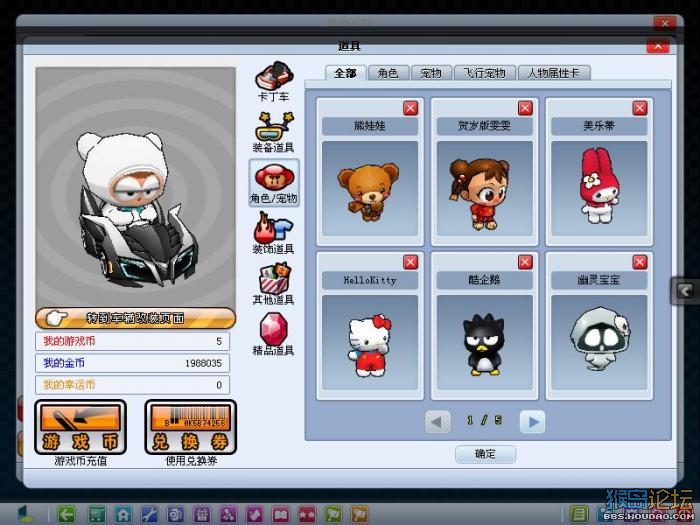This screenshot has height=525, width=700.
Task: Remove the 熊娃娃 item with red X
Action: 410,108
